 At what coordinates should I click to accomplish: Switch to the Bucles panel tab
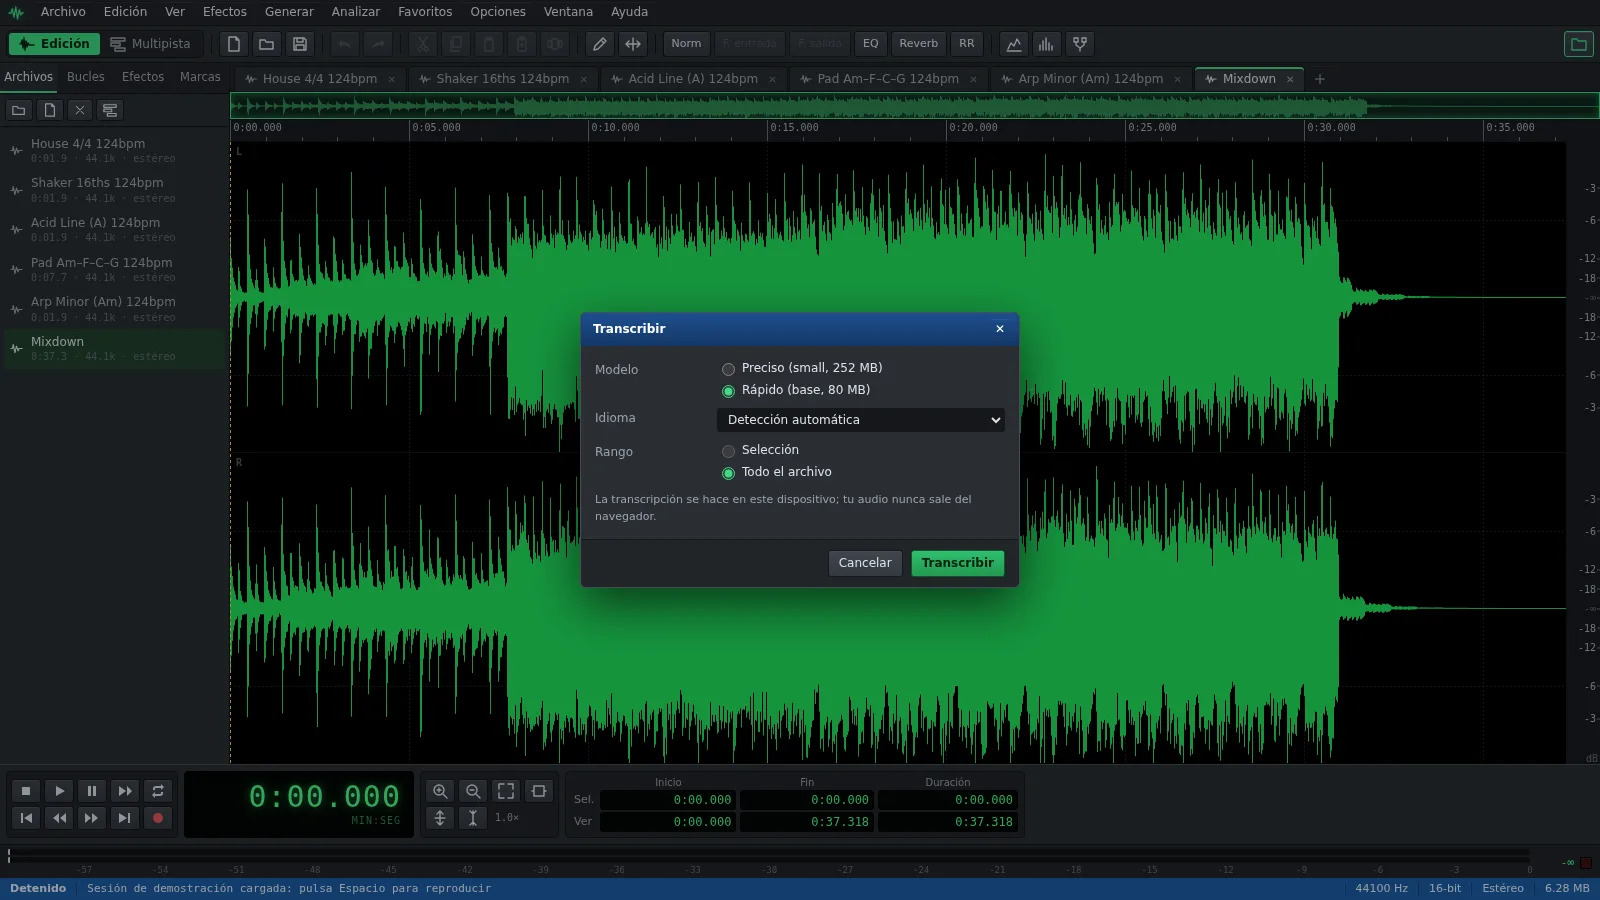[86, 77]
